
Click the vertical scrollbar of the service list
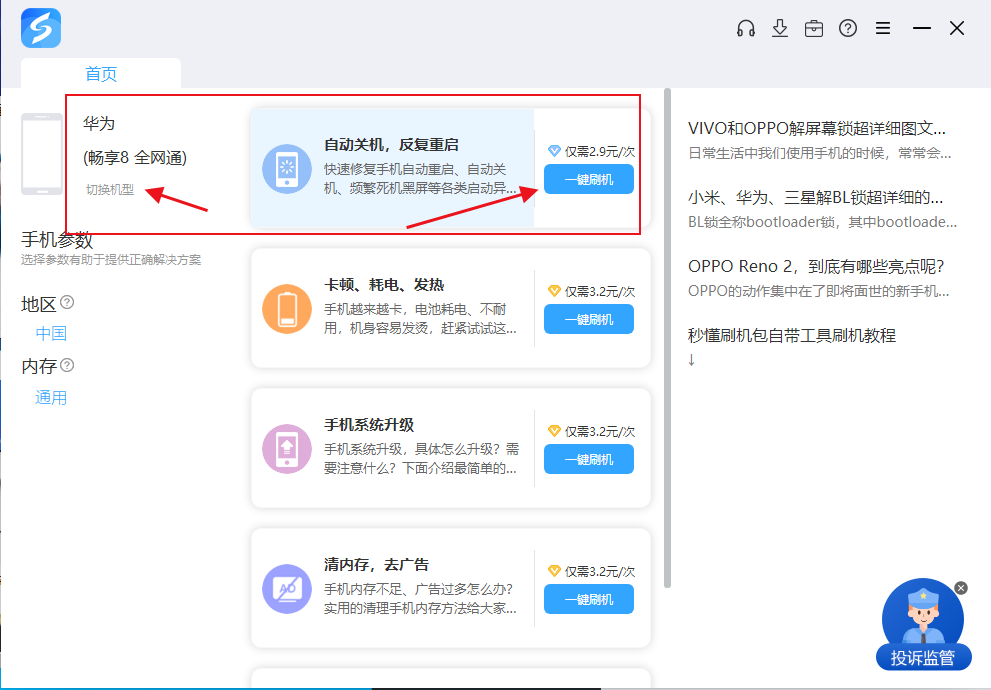pyautogui.click(x=667, y=338)
